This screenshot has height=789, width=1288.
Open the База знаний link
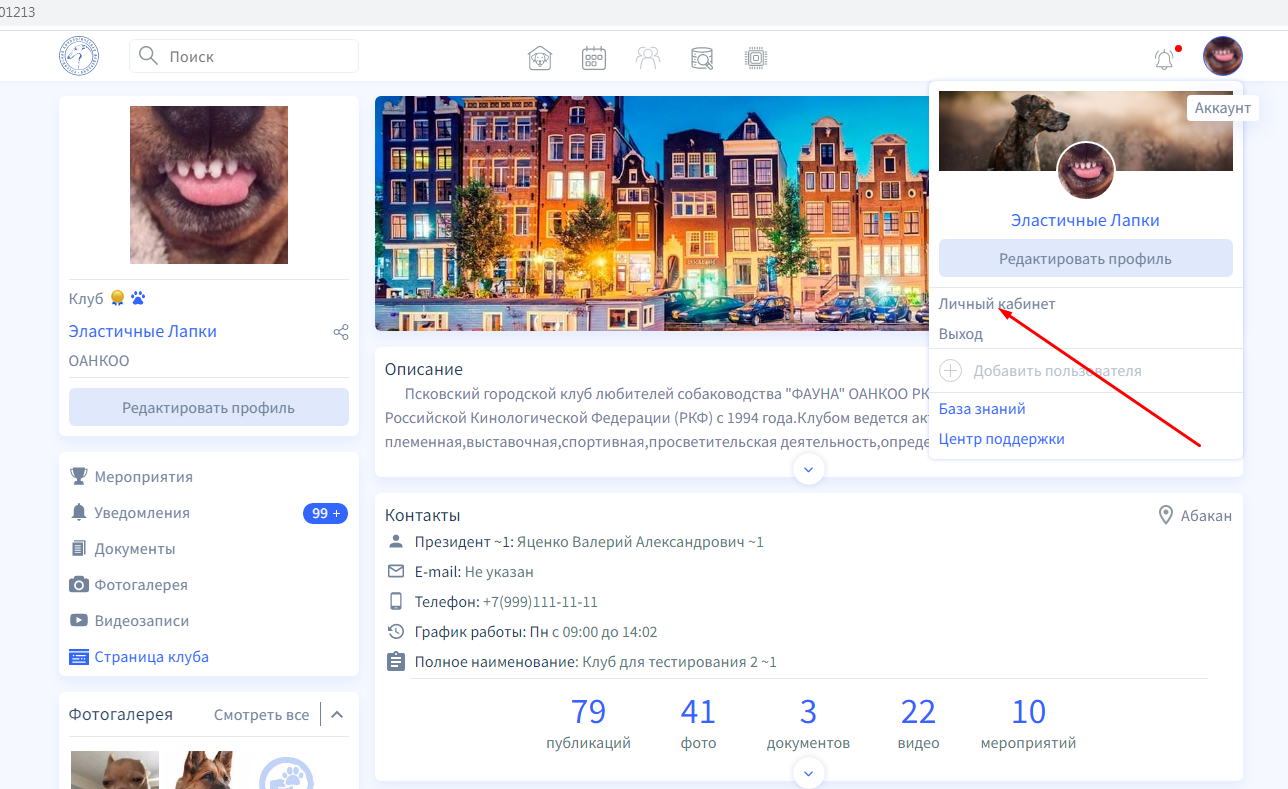pyautogui.click(x=981, y=409)
